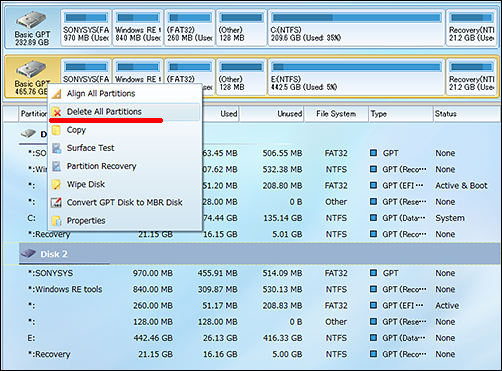The width and height of the screenshot is (502, 371).
Task: Select second disk Recovery 21.2 GB block
Action: click(x=471, y=77)
